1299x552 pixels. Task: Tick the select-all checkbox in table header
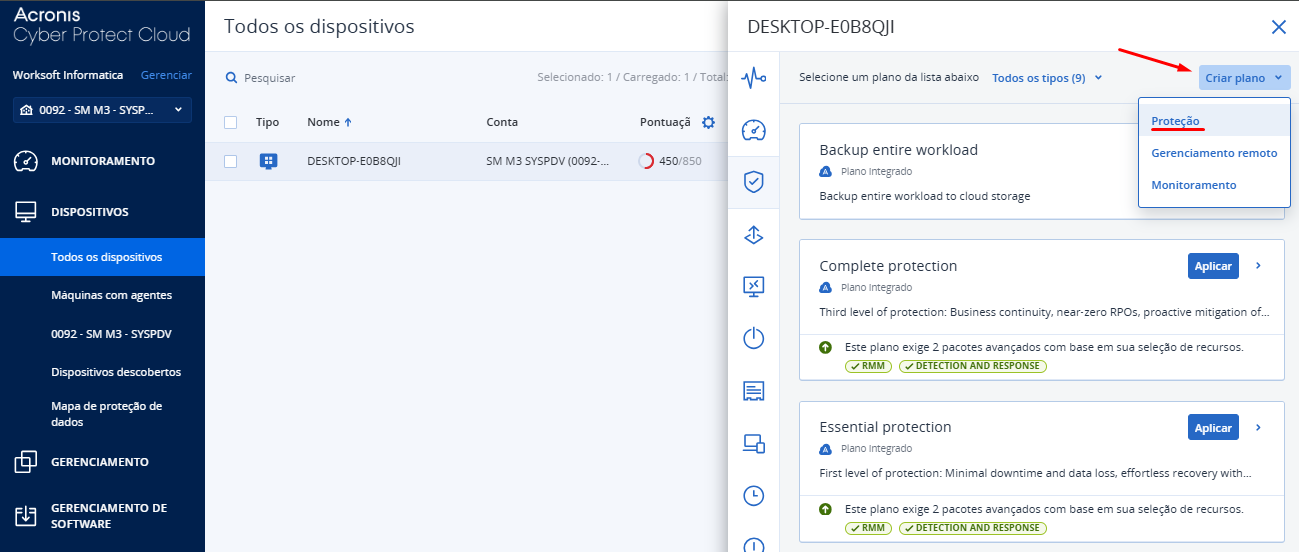click(x=231, y=122)
